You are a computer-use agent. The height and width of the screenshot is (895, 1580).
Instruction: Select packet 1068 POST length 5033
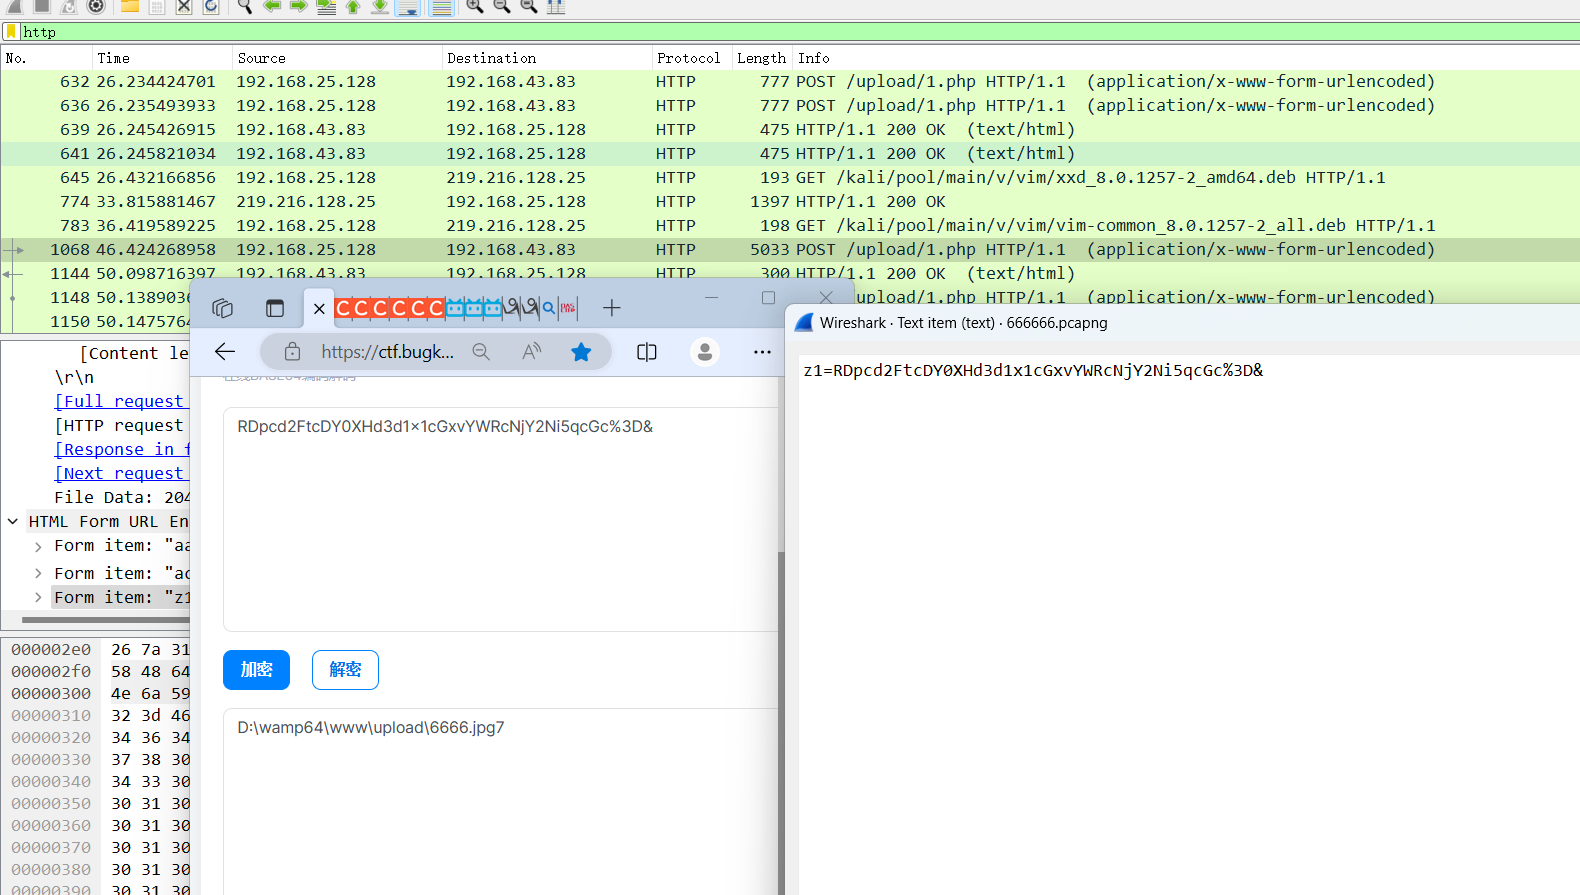790,249
